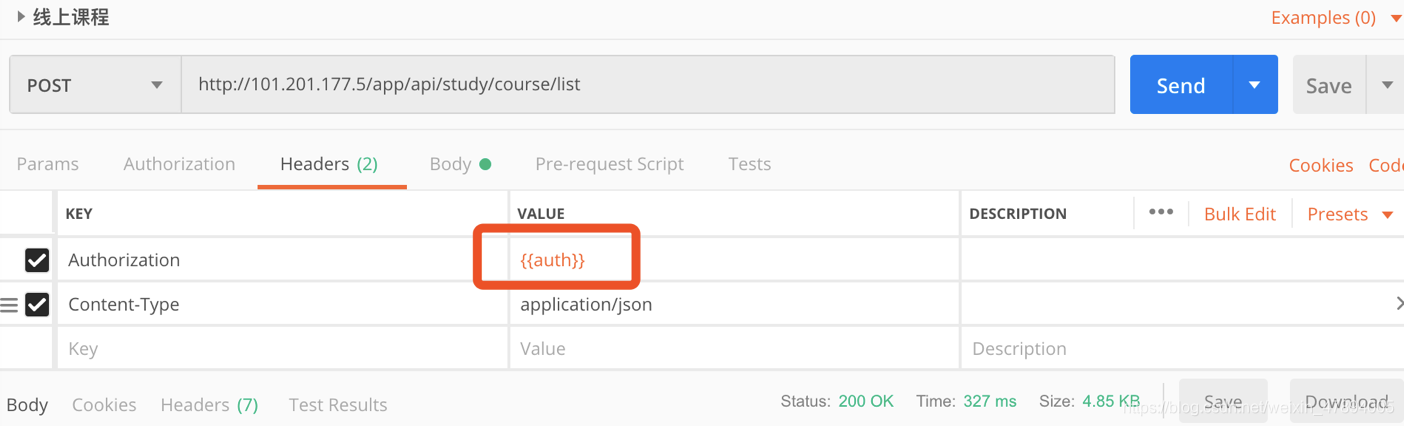This screenshot has width=1404, height=426.
Task: Click the three-dots column options icon
Action: (x=1160, y=213)
